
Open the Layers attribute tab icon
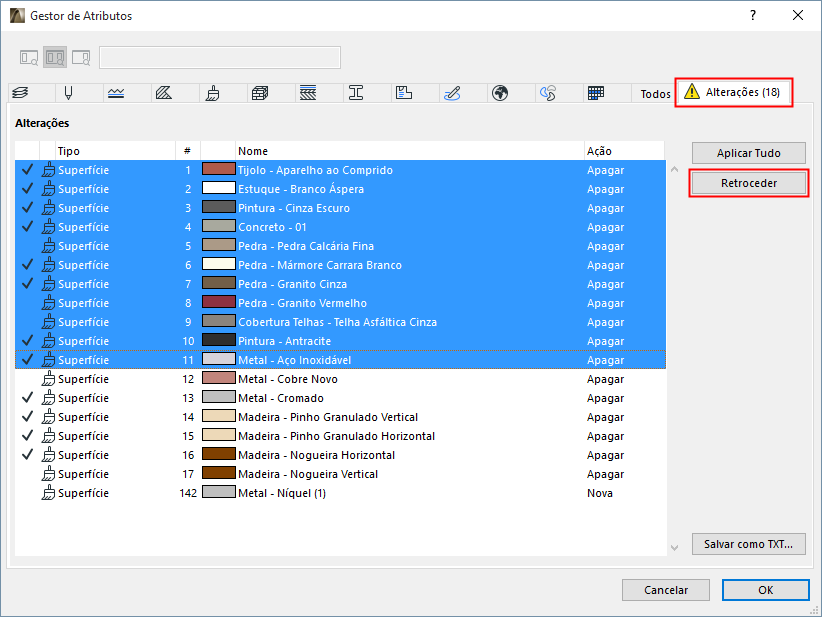point(20,93)
